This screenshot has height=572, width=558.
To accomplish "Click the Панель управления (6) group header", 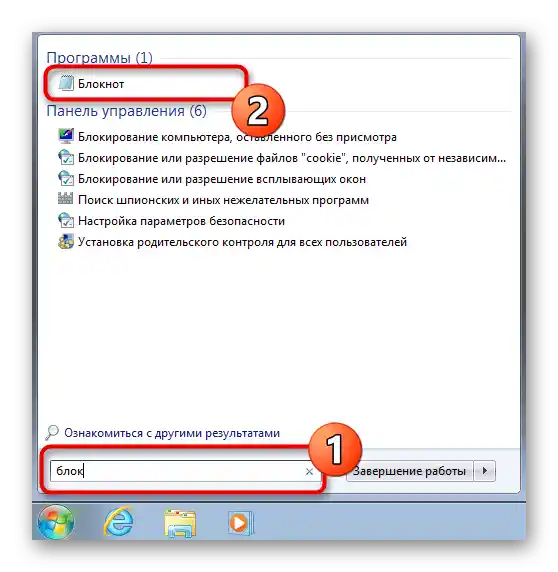I will [x=127, y=111].
